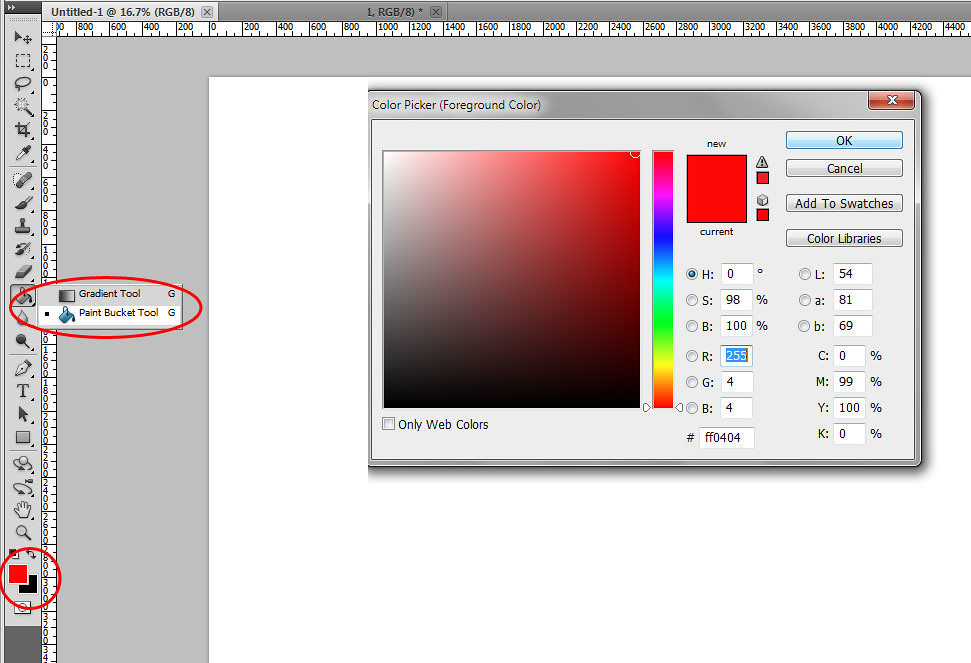
Task: Select the L lightness radio button
Action: 805,274
